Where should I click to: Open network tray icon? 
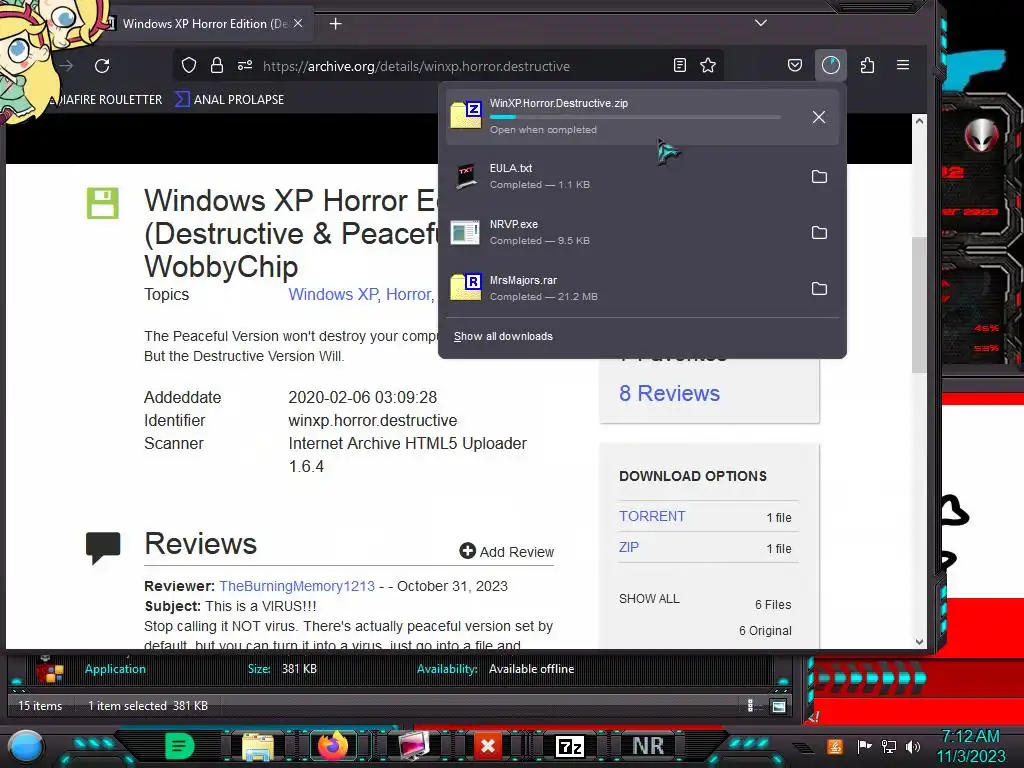coord(889,746)
